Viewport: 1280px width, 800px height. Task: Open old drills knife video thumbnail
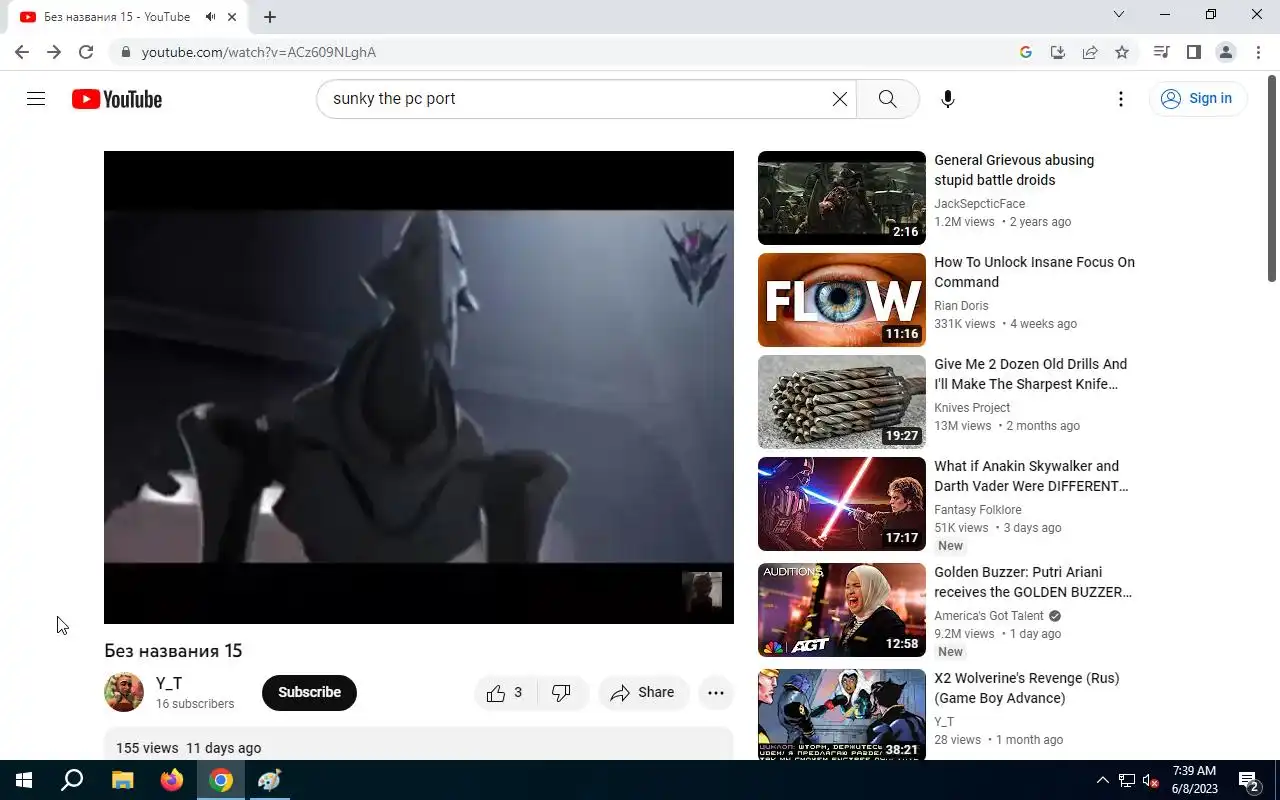point(842,402)
